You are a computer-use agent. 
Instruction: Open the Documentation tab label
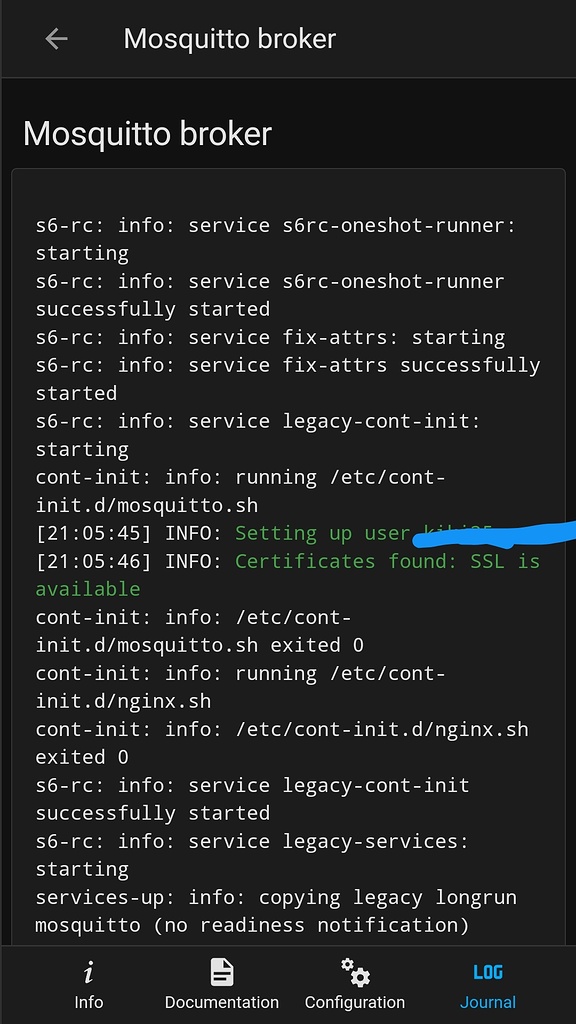coord(221,1002)
